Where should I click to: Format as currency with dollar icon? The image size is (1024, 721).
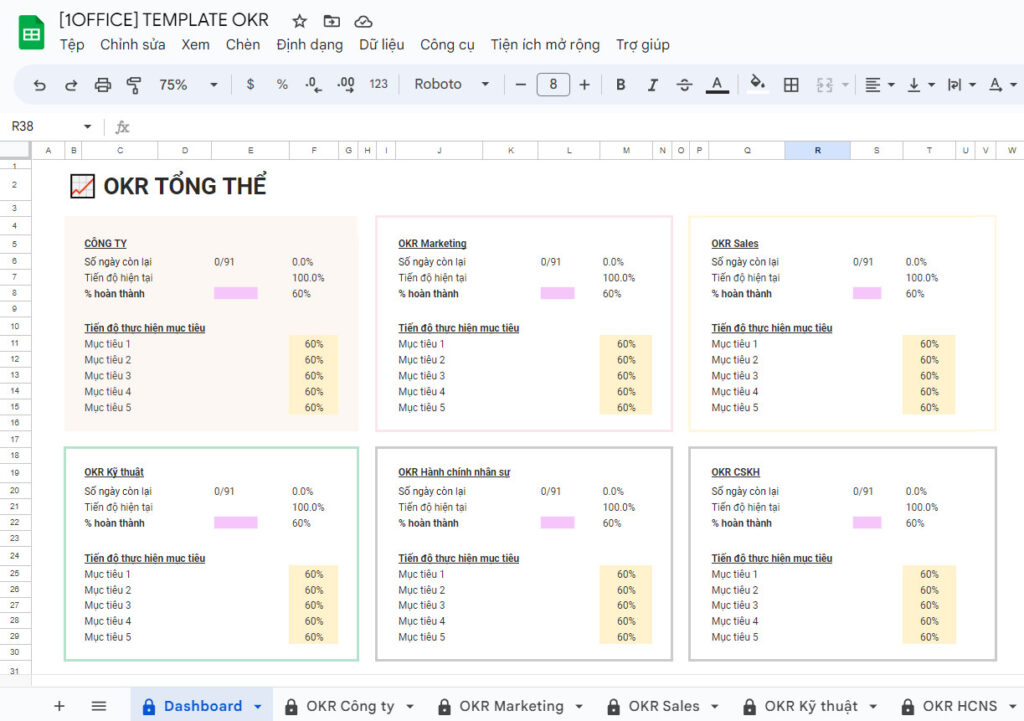point(250,84)
